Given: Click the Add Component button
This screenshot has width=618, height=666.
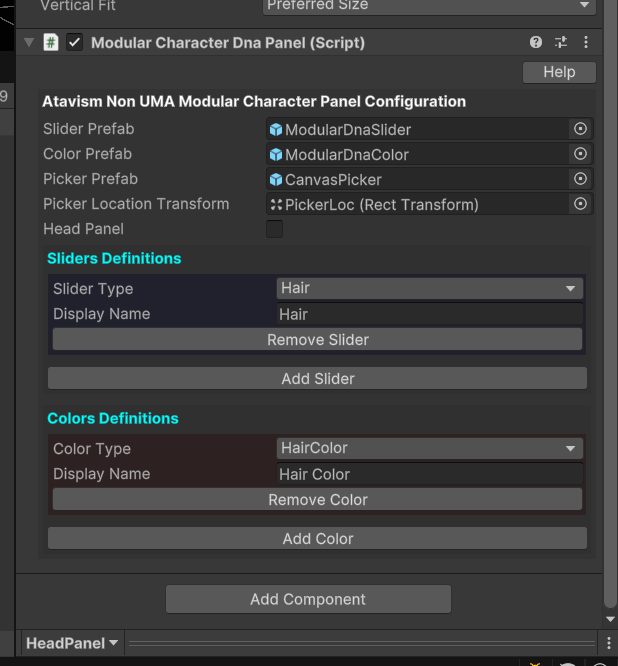Looking at the screenshot, I should click(x=308, y=599).
